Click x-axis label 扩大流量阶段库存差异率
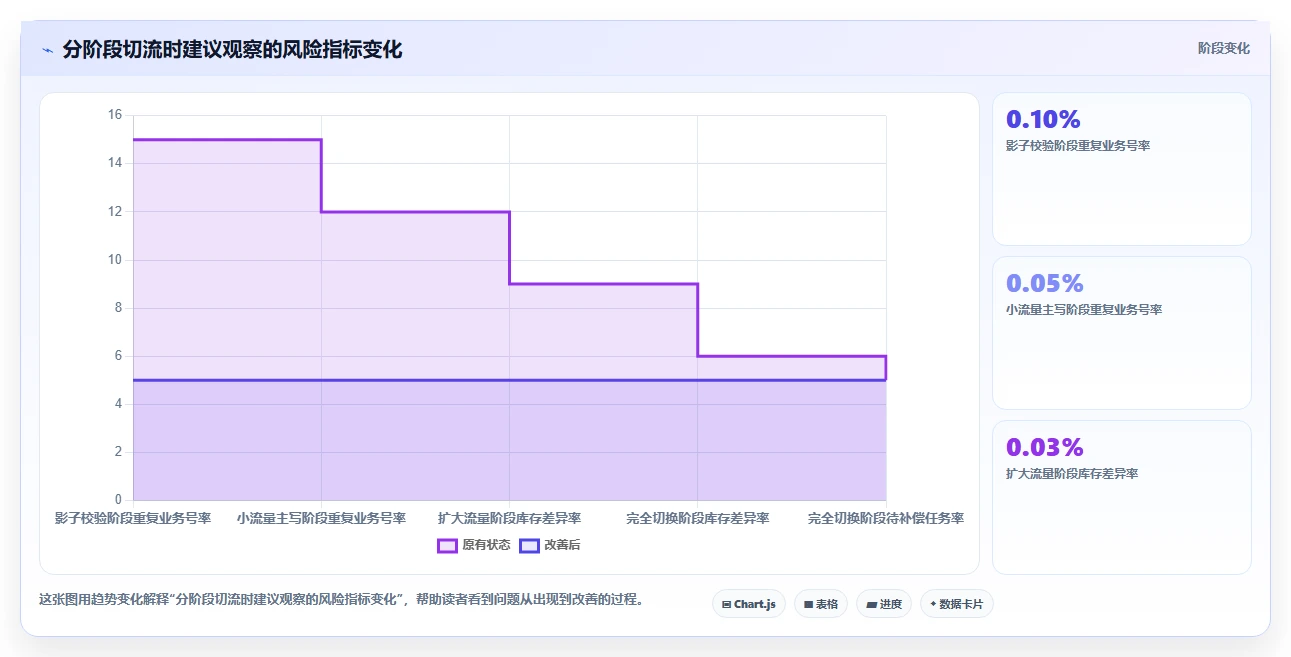 [x=509, y=518]
